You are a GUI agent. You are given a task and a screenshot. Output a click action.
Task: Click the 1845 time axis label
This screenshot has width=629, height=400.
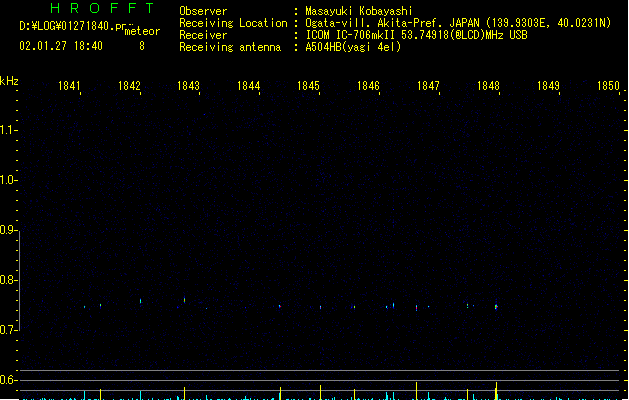click(x=308, y=86)
